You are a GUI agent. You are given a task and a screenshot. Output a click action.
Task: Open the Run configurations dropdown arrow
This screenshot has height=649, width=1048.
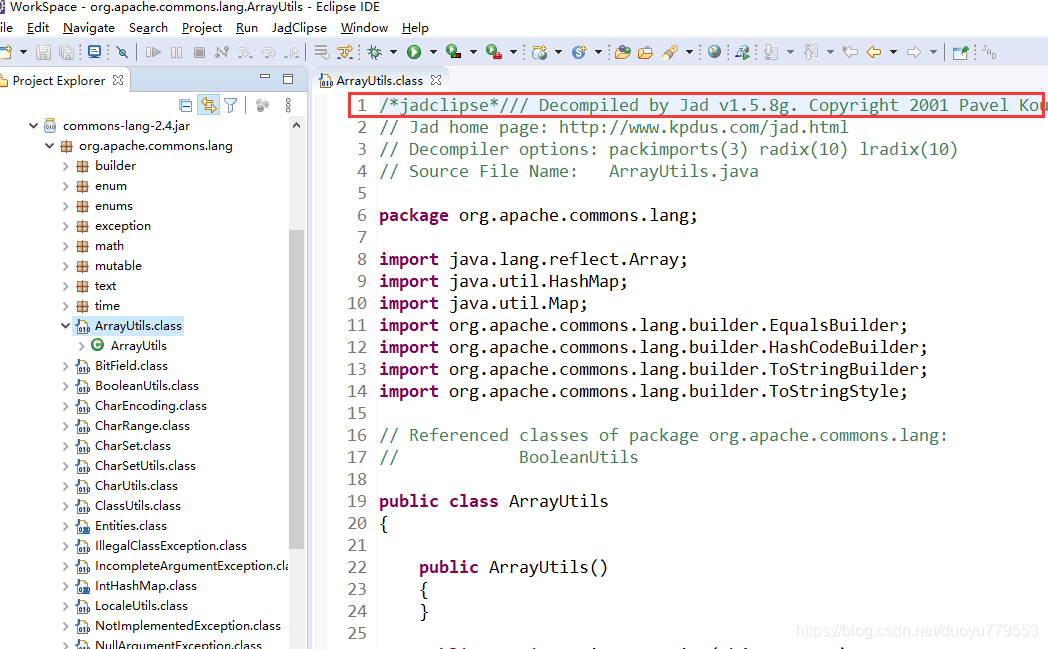(433, 52)
